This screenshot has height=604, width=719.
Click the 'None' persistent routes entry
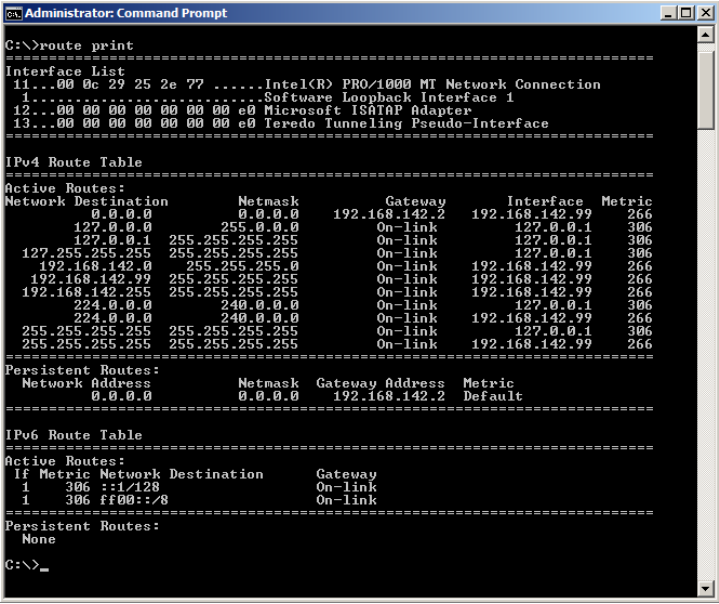(39, 539)
